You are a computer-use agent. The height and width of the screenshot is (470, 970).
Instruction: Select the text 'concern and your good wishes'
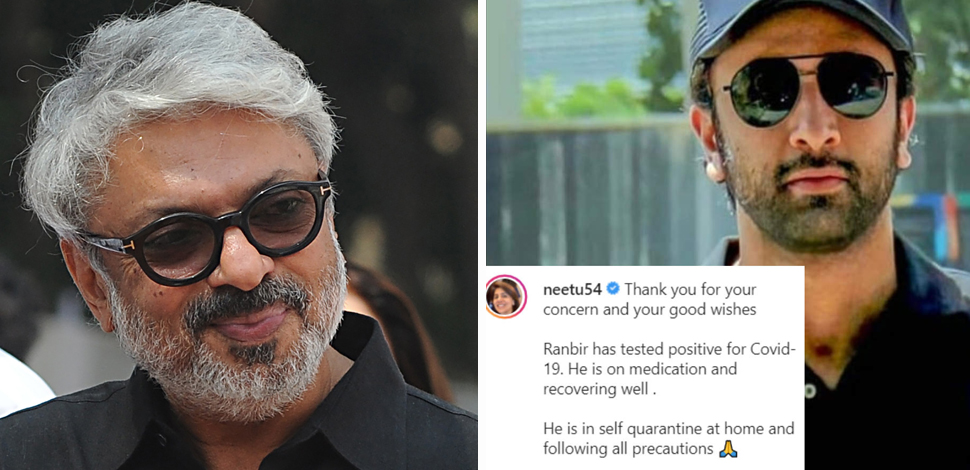coord(650,310)
